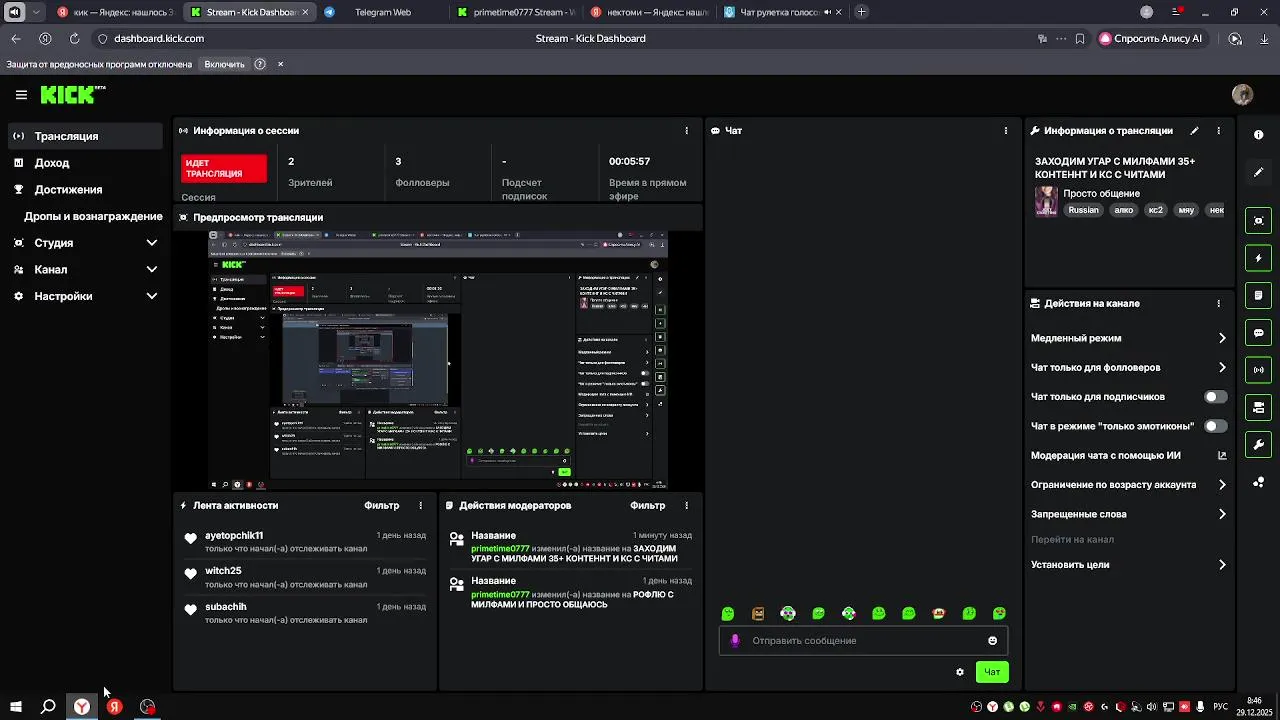1280x720 pixels.
Task: Switch to primetime0777 Stream browser tab
Action: click(514, 12)
